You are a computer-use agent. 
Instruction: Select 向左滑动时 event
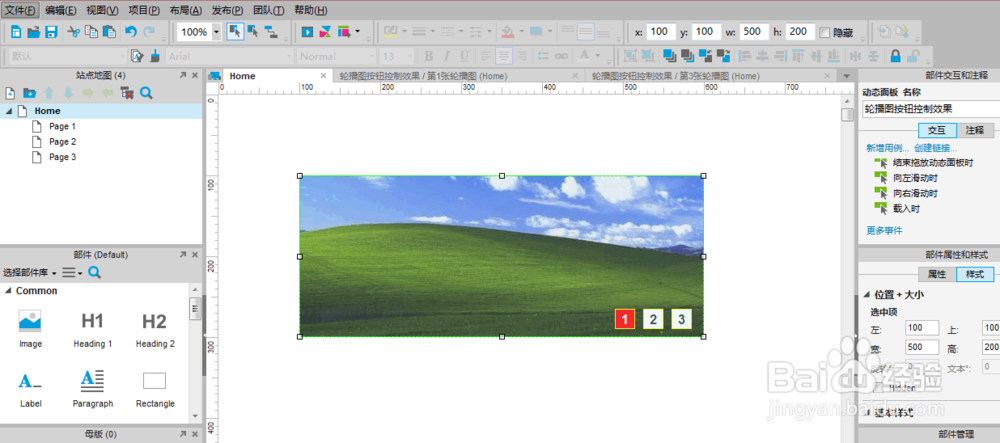pos(915,178)
